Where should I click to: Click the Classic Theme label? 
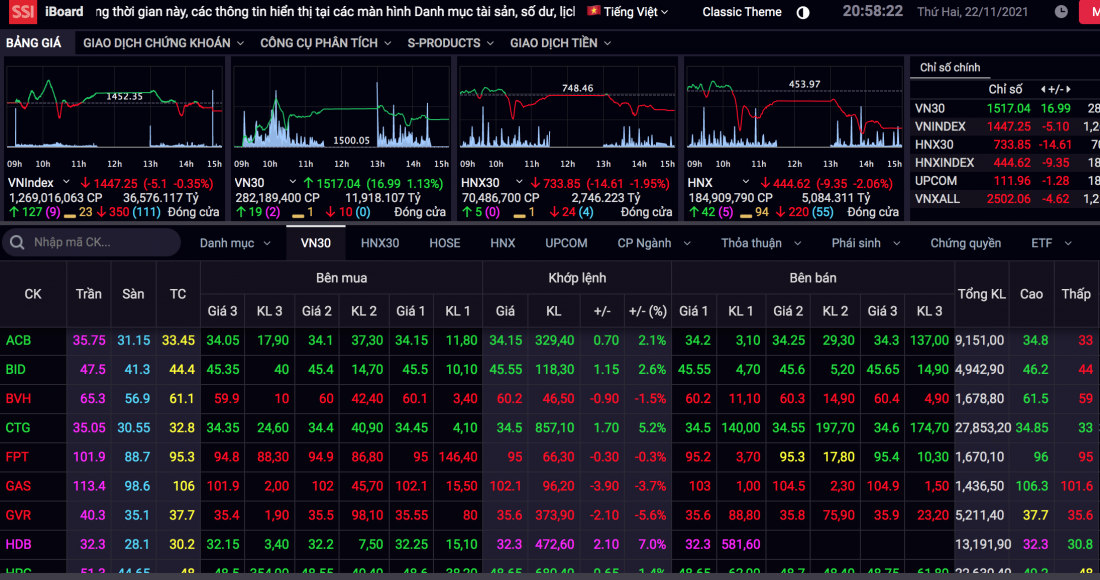(x=742, y=12)
